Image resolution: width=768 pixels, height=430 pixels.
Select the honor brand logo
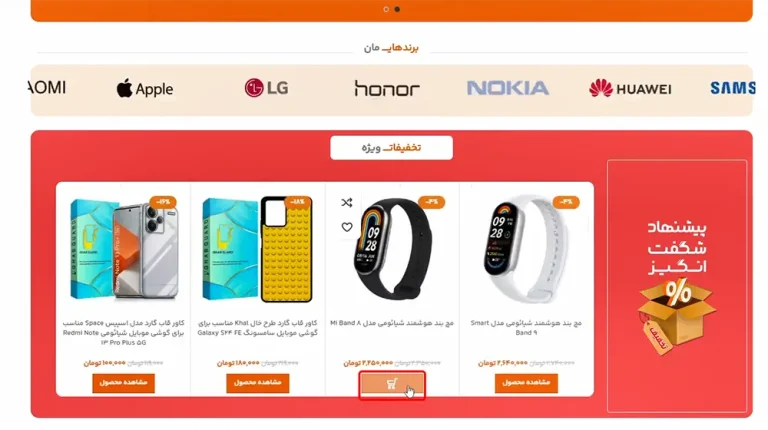(x=387, y=89)
